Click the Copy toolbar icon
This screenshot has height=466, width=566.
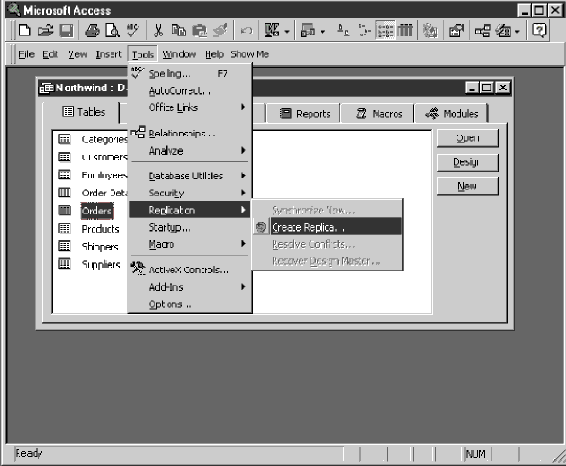pos(179,31)
